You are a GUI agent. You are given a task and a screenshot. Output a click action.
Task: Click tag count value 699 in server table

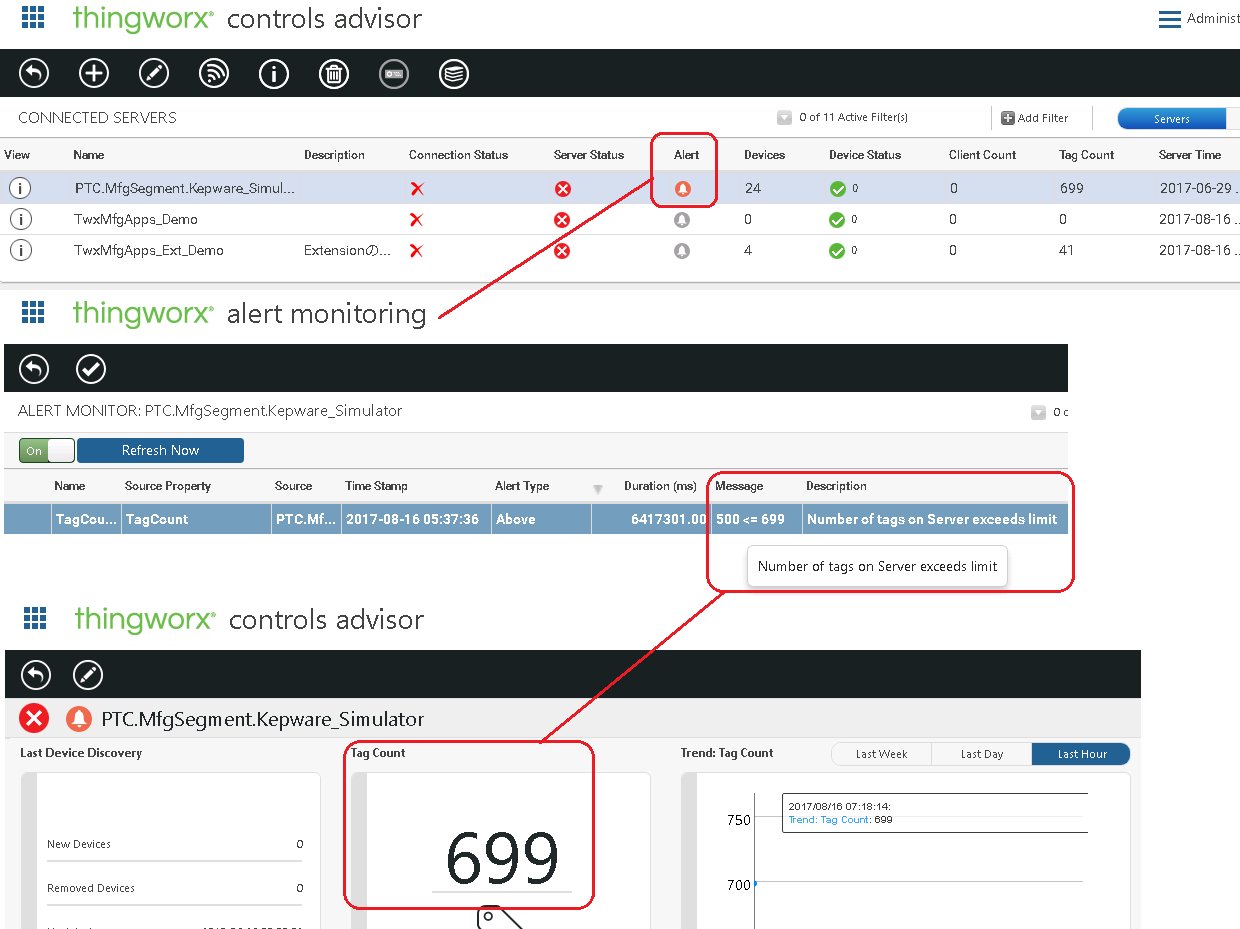click(1071, 188)
